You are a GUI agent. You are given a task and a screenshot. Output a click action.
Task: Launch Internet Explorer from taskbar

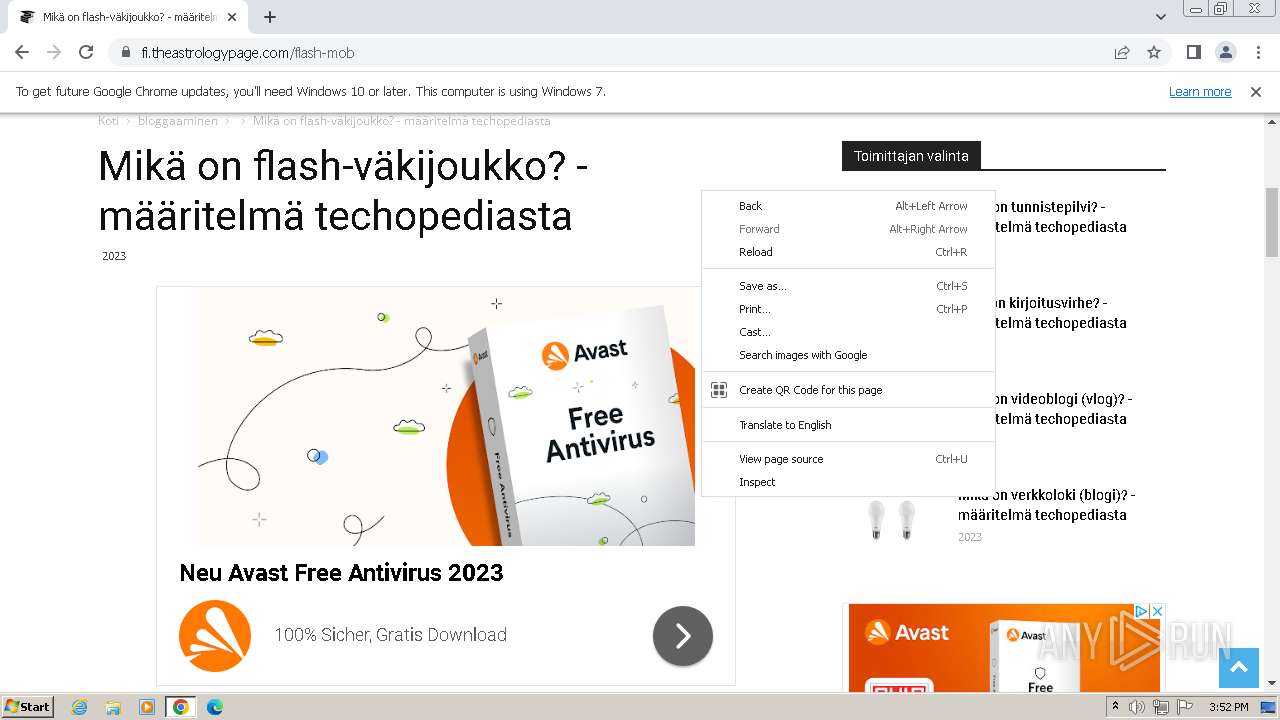[79, 707]
